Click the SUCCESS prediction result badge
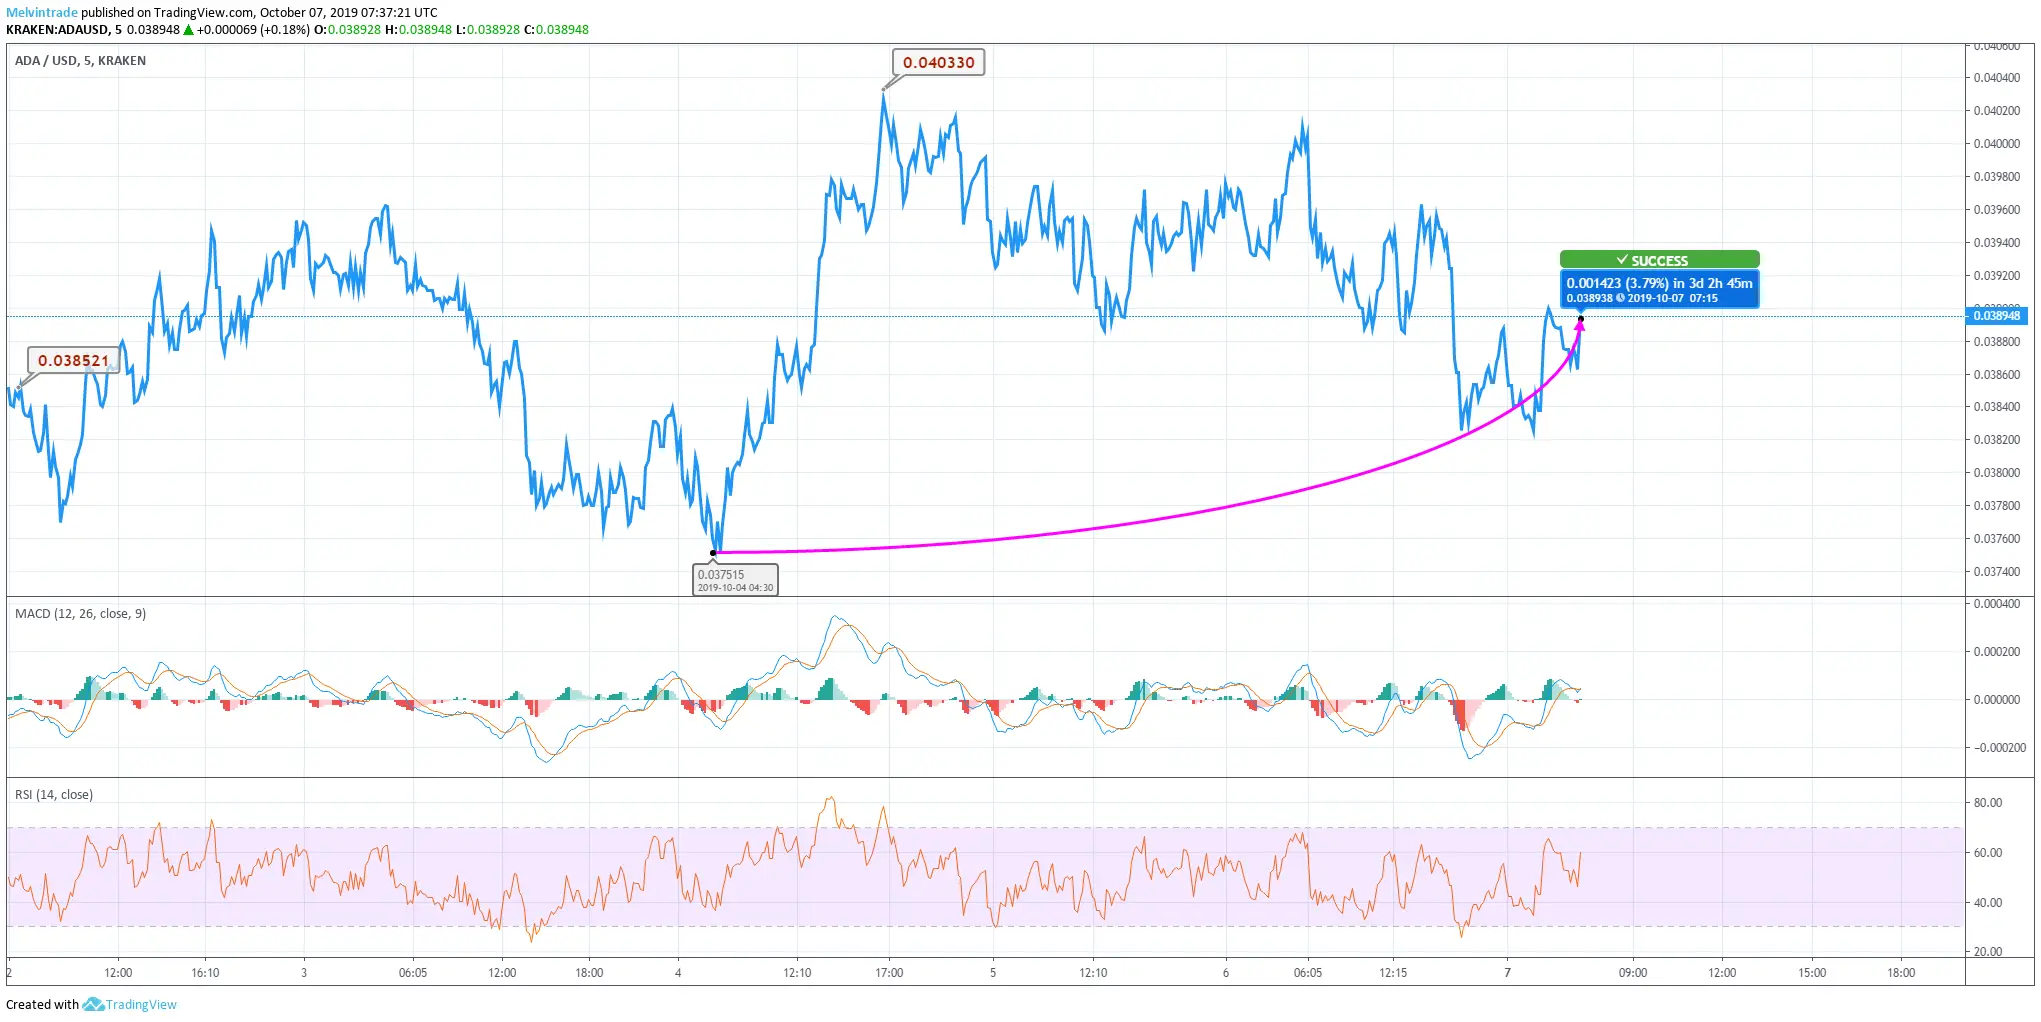This screenshot has width=2041, height=1022. (x=1660, y=259)
